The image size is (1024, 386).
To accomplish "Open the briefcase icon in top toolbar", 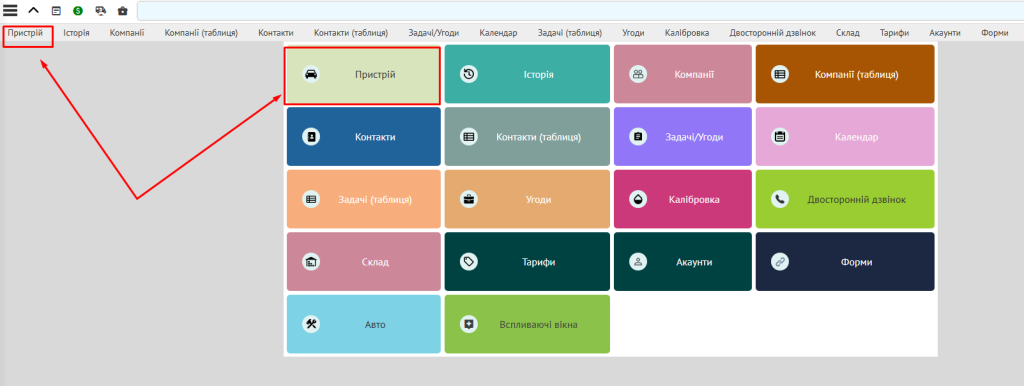I will (x=122, y=11).
